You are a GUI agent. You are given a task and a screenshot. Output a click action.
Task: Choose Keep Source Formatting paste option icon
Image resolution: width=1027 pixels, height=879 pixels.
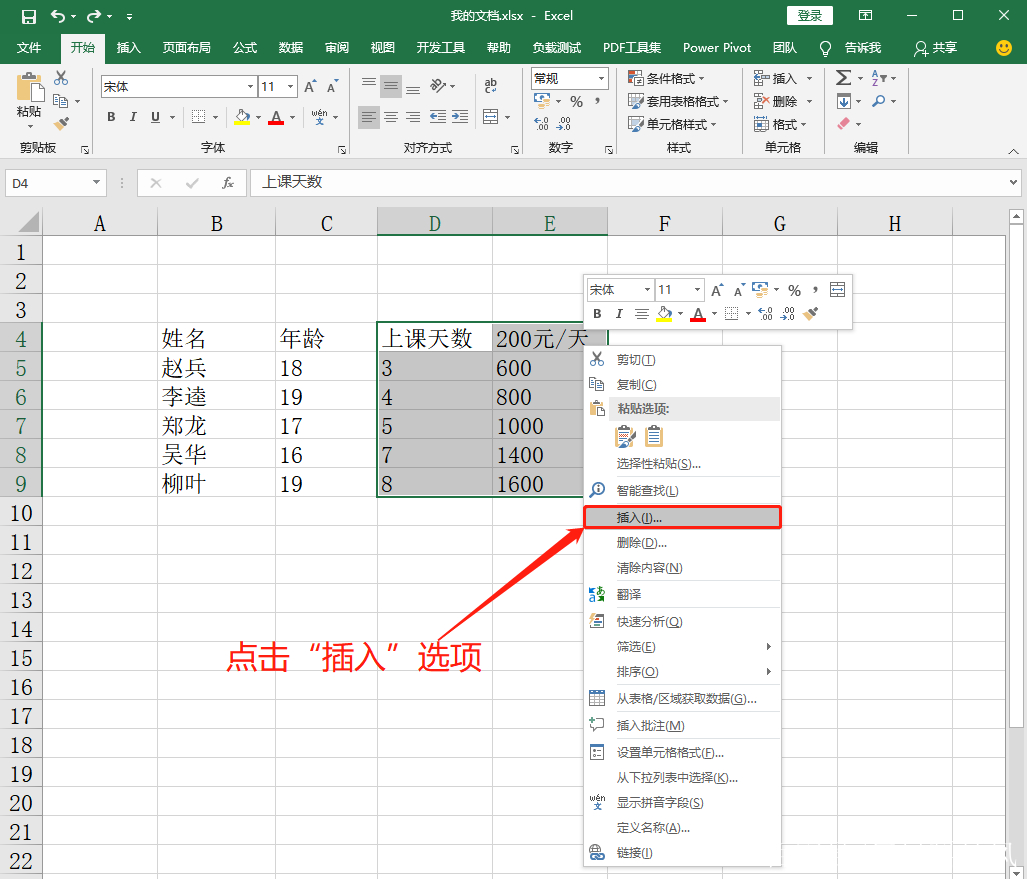625,436
